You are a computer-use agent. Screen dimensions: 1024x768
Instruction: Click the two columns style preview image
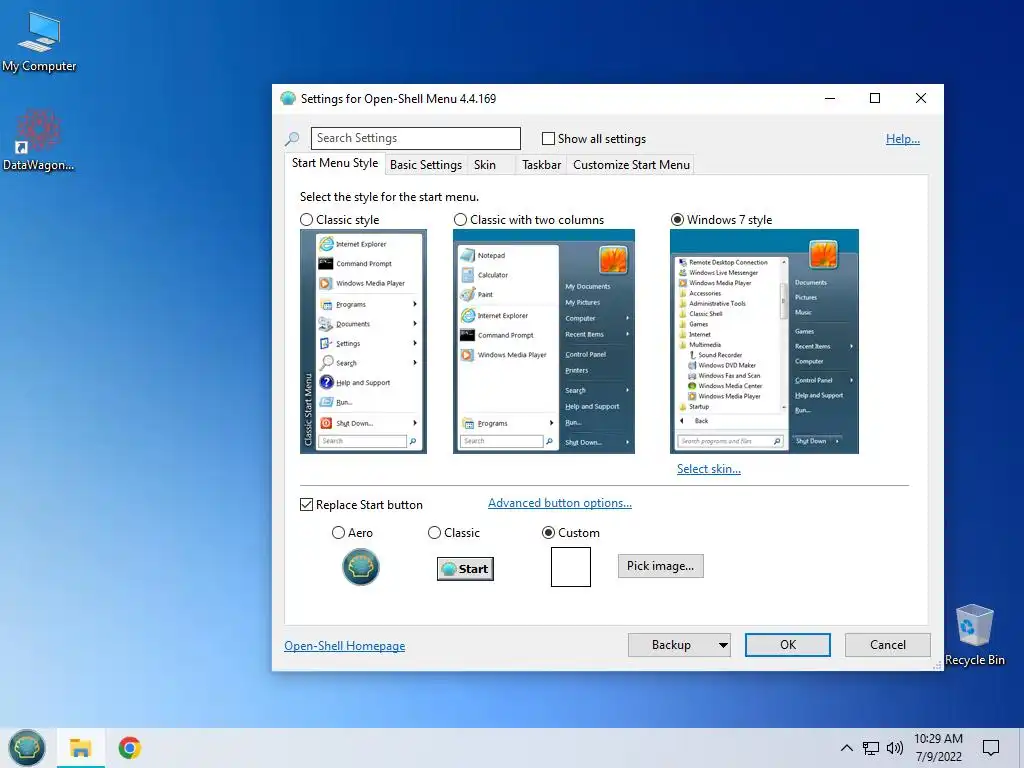[x=544, y=341]
